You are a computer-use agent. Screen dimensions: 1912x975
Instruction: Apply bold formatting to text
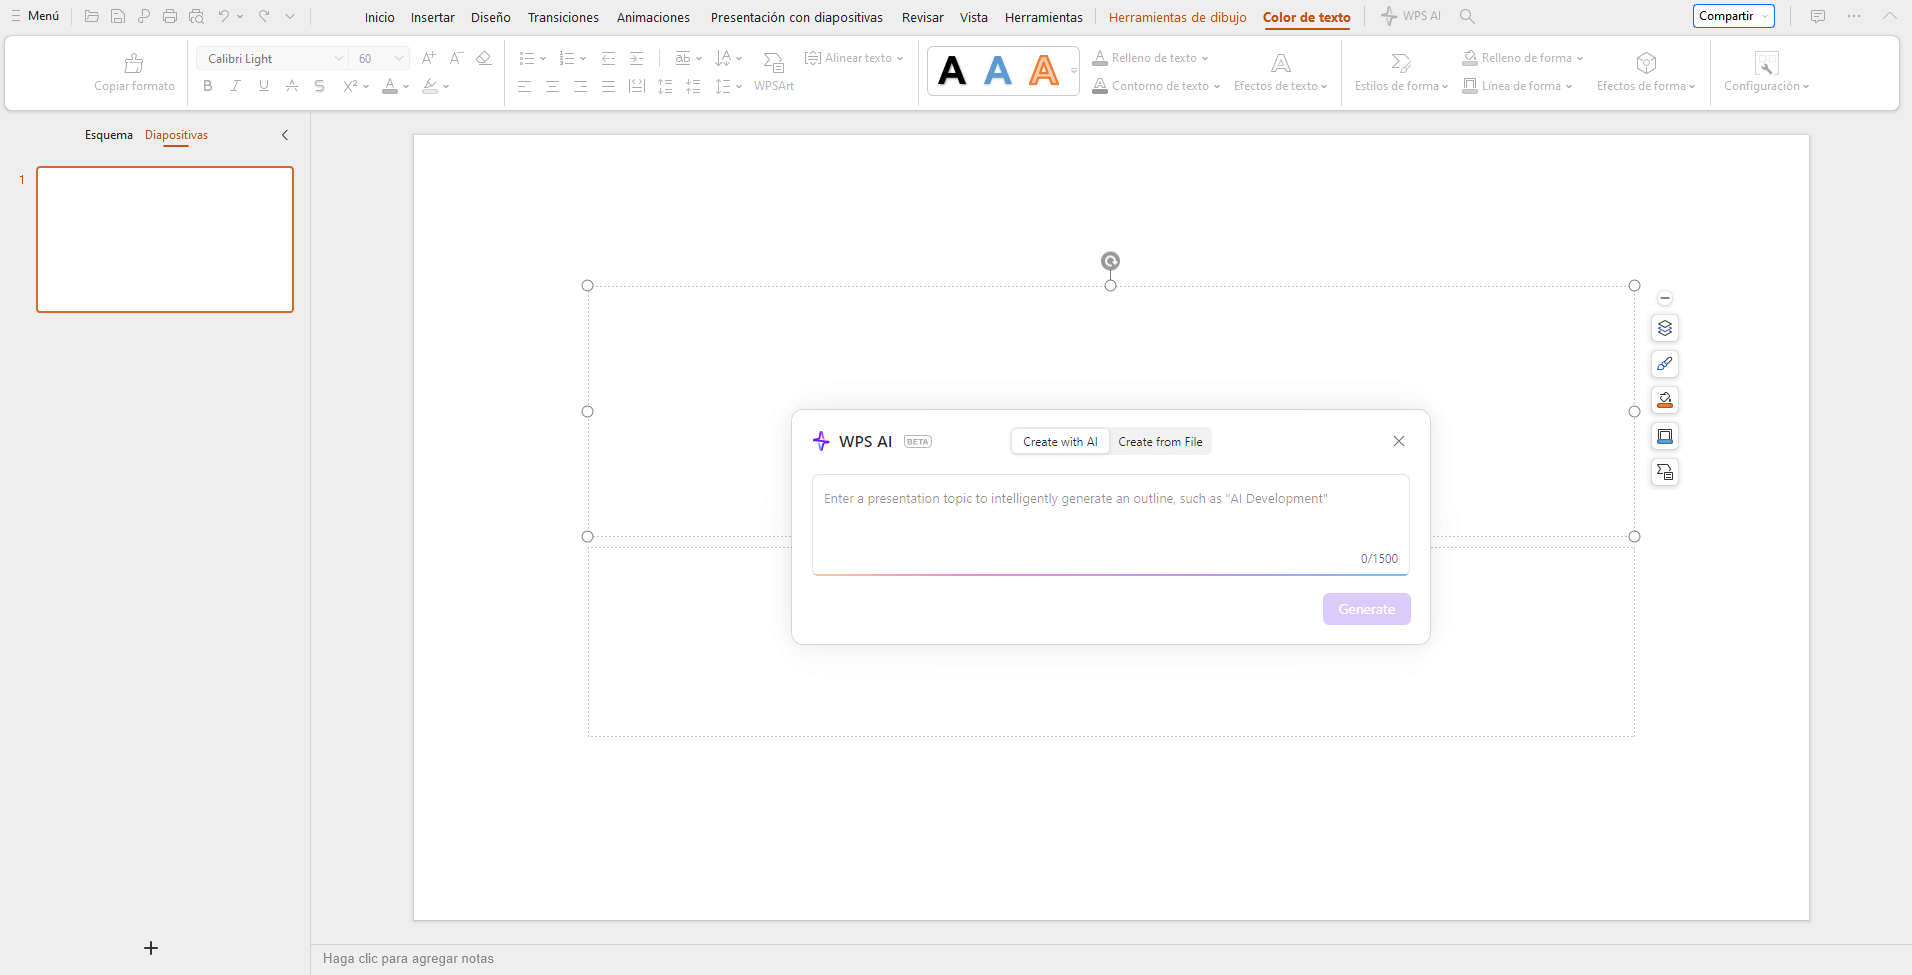pyautogui.click(x=207, y=86)
